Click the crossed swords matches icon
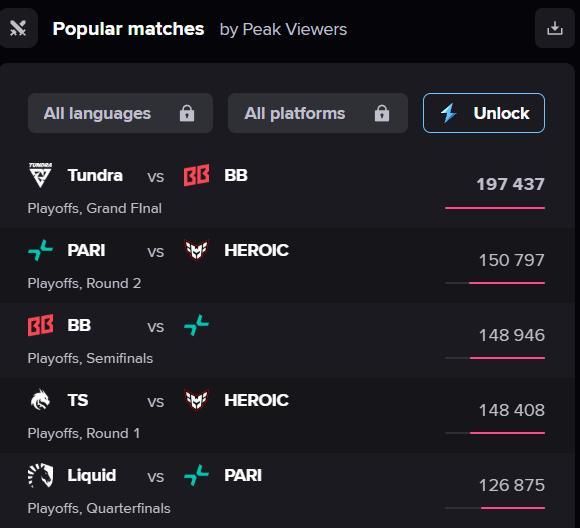 click(18, 28)
